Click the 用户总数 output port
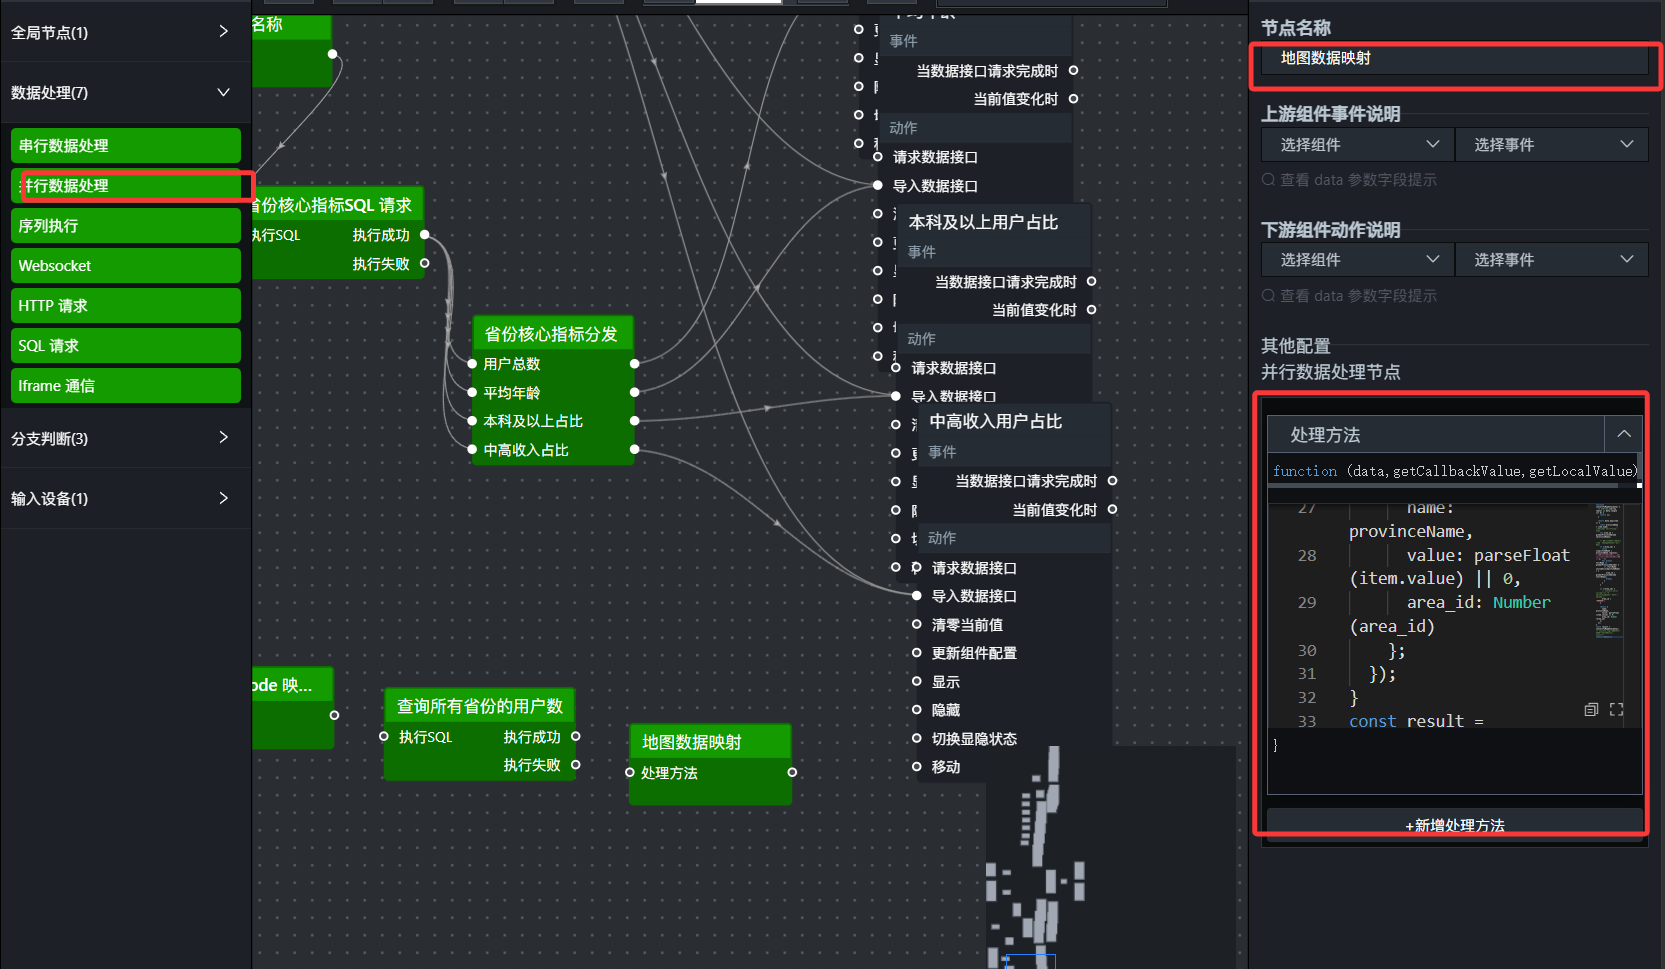The height and width of the screenshot is (969, 1665). tap(635, 364)
